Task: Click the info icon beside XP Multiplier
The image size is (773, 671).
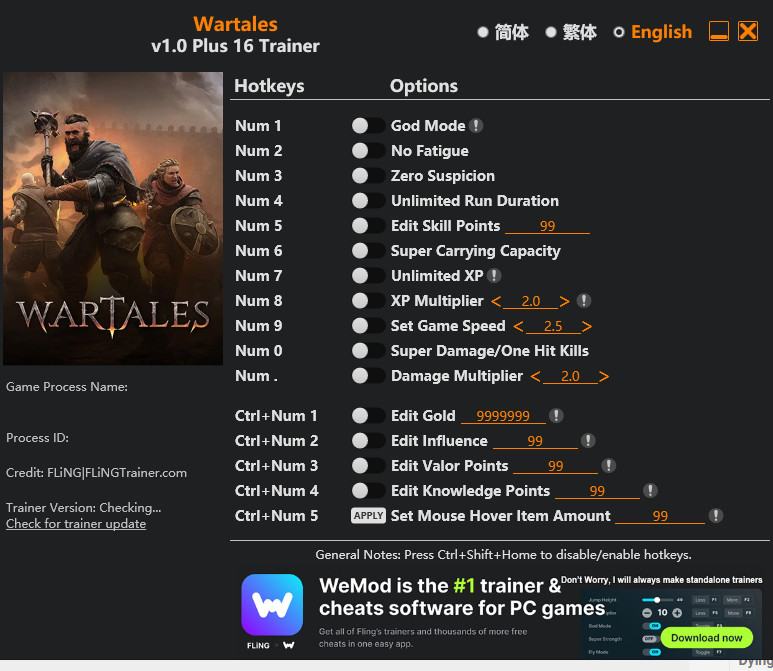Action: click(x=584, y=301)
